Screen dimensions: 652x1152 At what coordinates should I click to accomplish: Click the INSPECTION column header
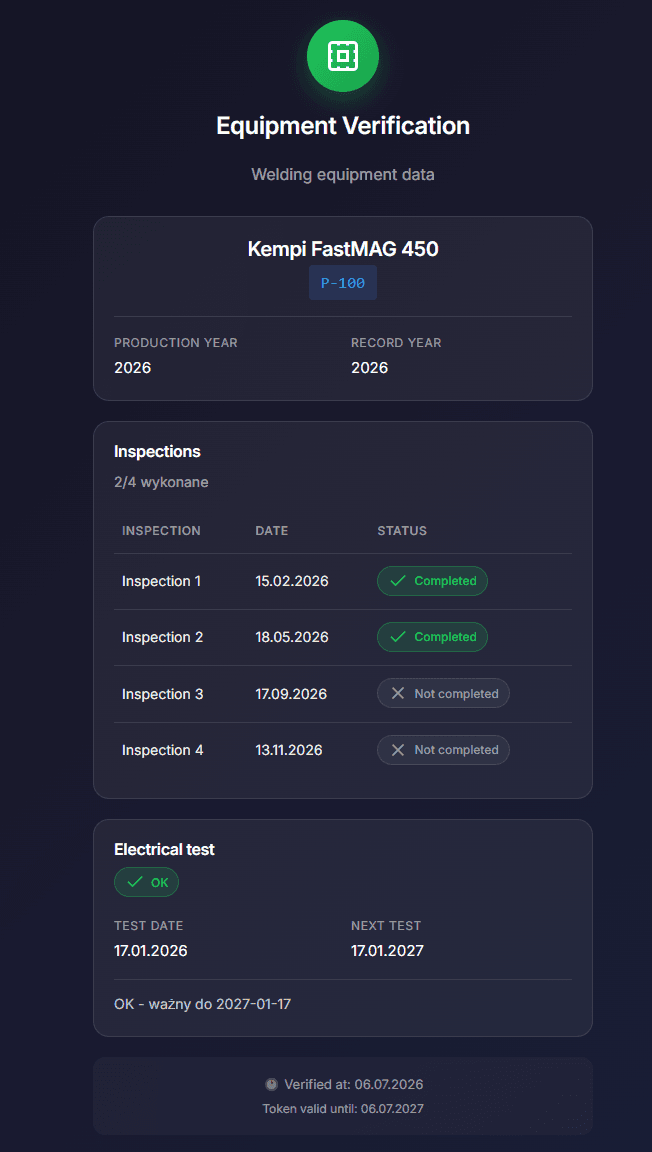click(x=161, y=530)
